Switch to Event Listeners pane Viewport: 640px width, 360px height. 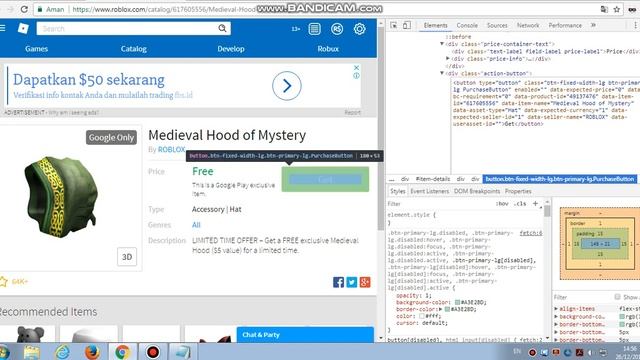[429, 191]
